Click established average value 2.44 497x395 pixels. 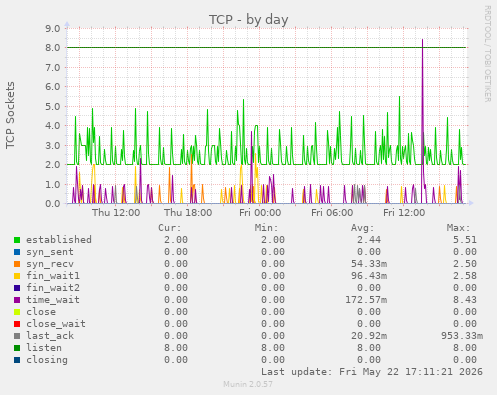[369, 240]
